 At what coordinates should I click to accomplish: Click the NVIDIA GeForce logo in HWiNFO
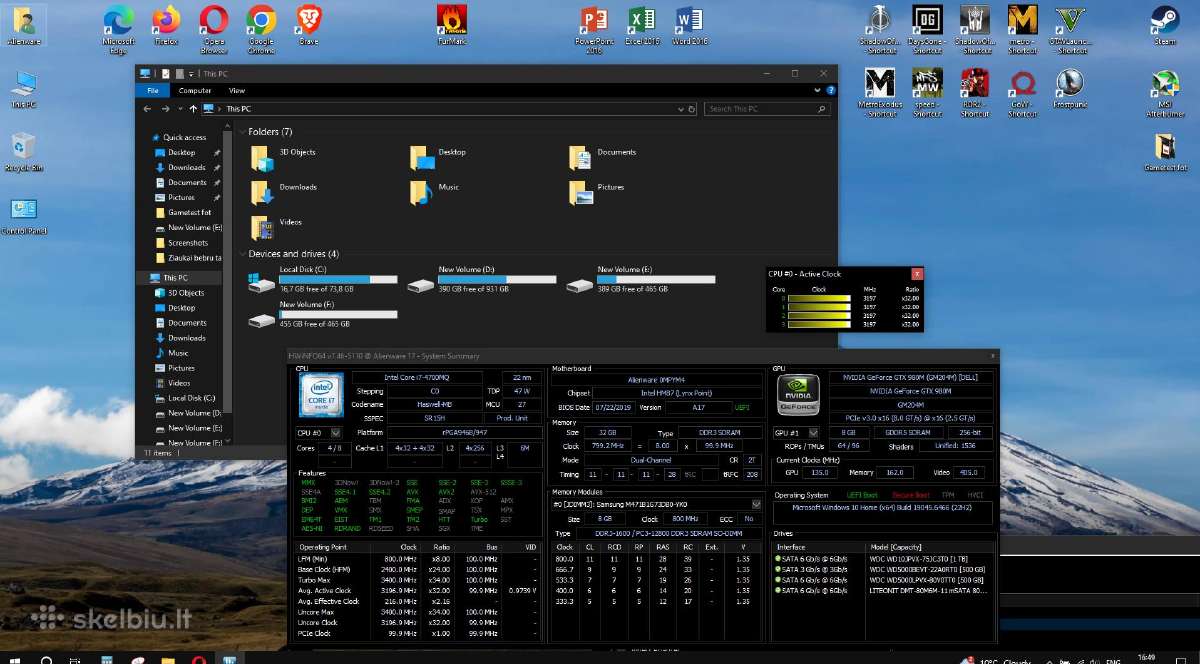pos(798,394)
